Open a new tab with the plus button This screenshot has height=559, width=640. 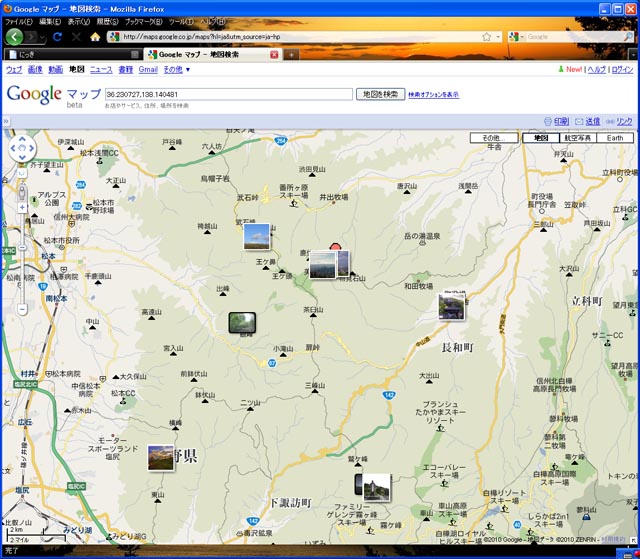[x=291, y=54]
